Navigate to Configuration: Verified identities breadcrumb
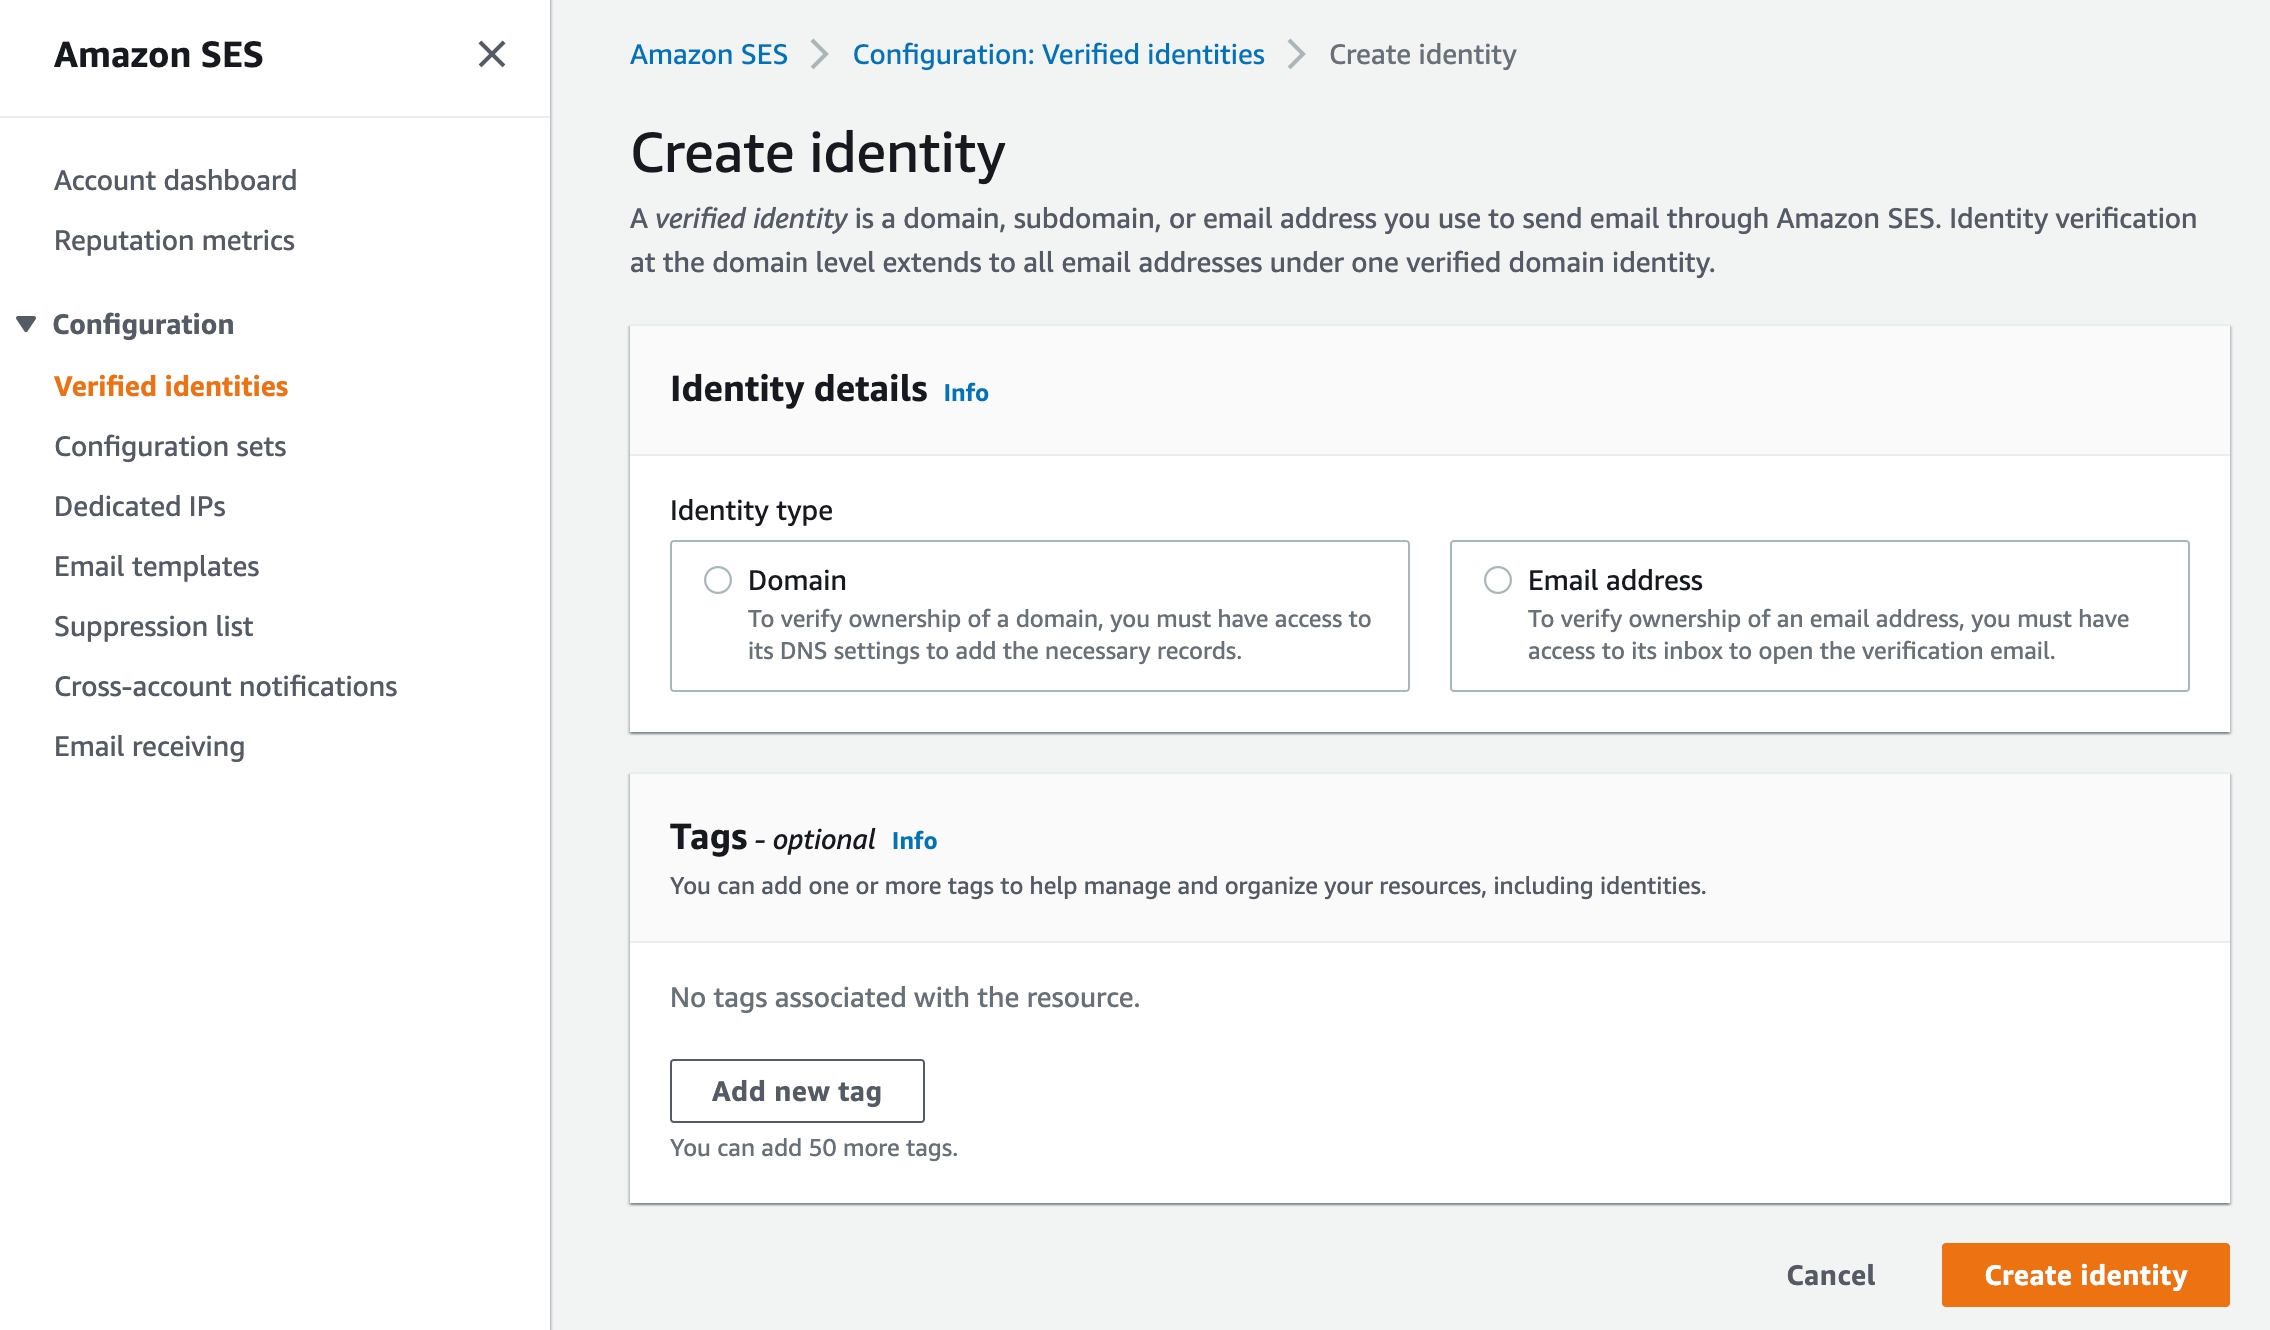 (x=1058, y=54)
